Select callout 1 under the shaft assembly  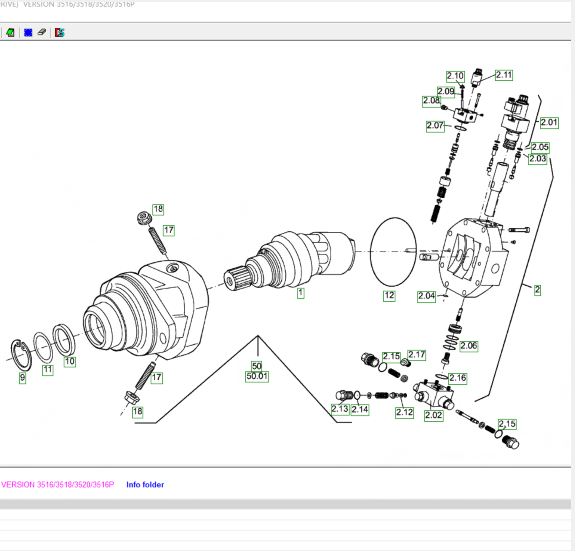tap(300, 293)
